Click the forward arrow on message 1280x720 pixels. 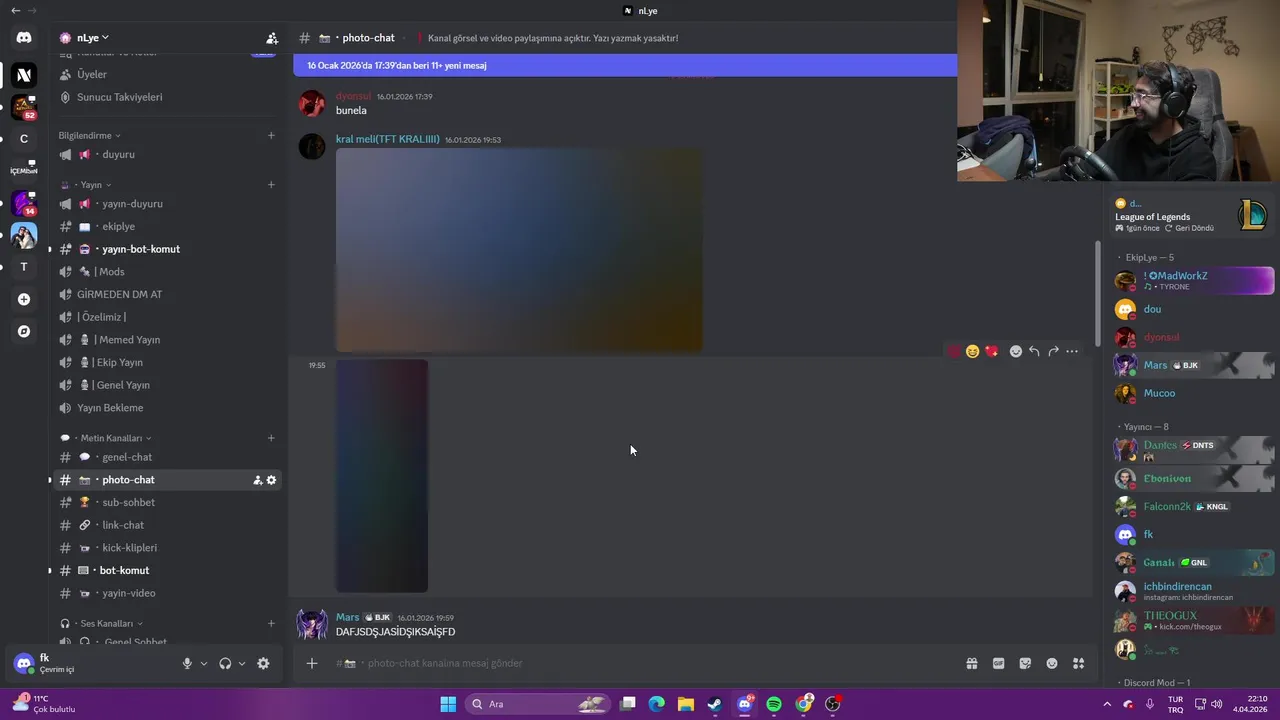coord(1053,351)
